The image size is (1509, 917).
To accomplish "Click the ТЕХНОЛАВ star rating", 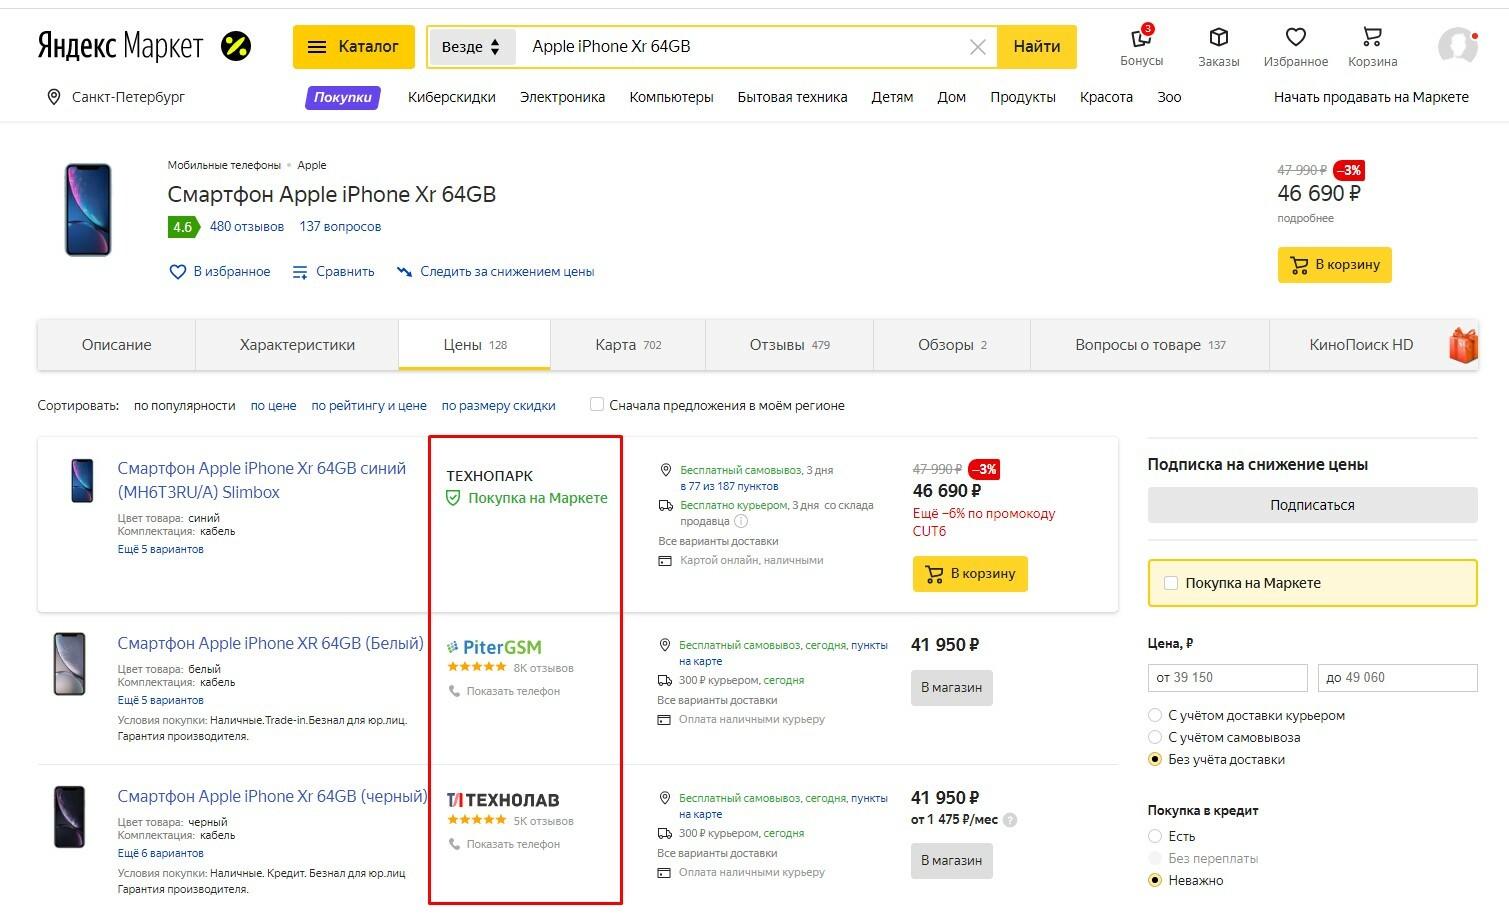I will (x=477, y=820).
